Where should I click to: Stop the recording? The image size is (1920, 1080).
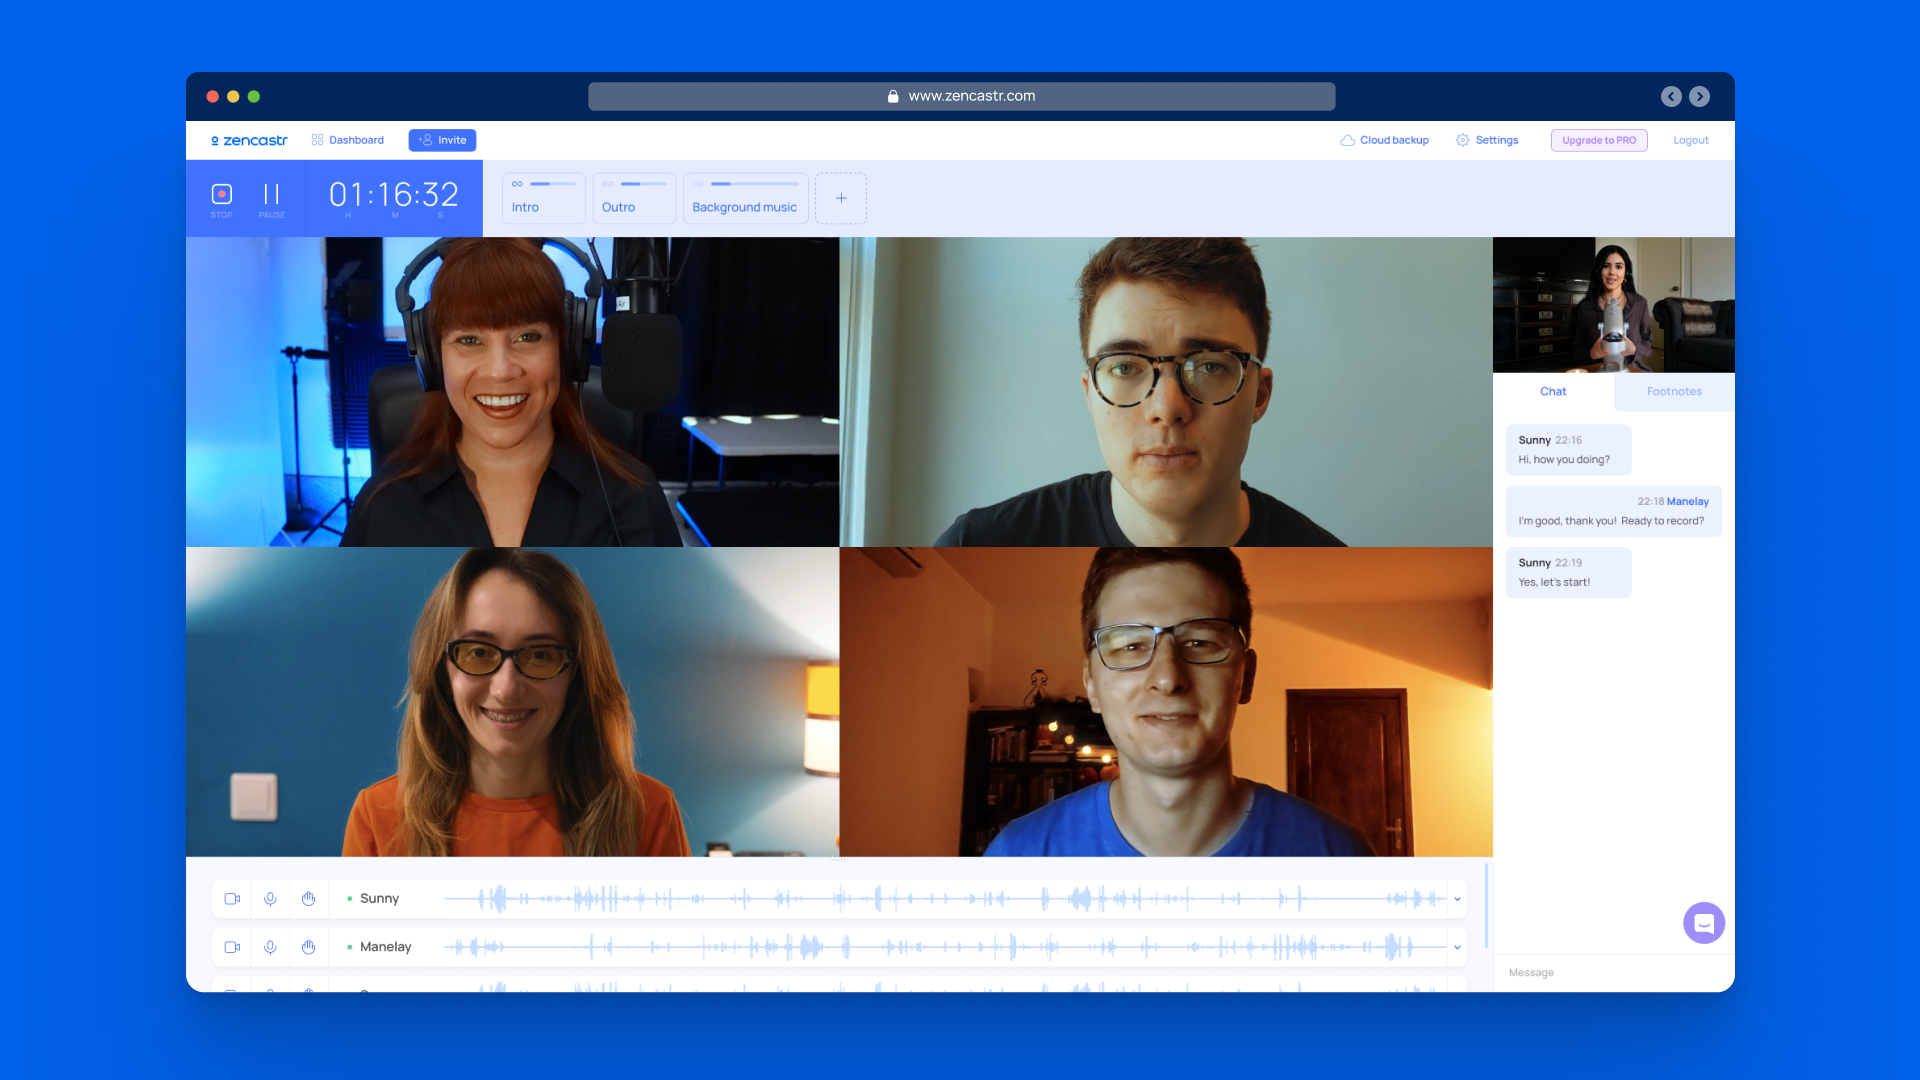click(x=221, y=195)
